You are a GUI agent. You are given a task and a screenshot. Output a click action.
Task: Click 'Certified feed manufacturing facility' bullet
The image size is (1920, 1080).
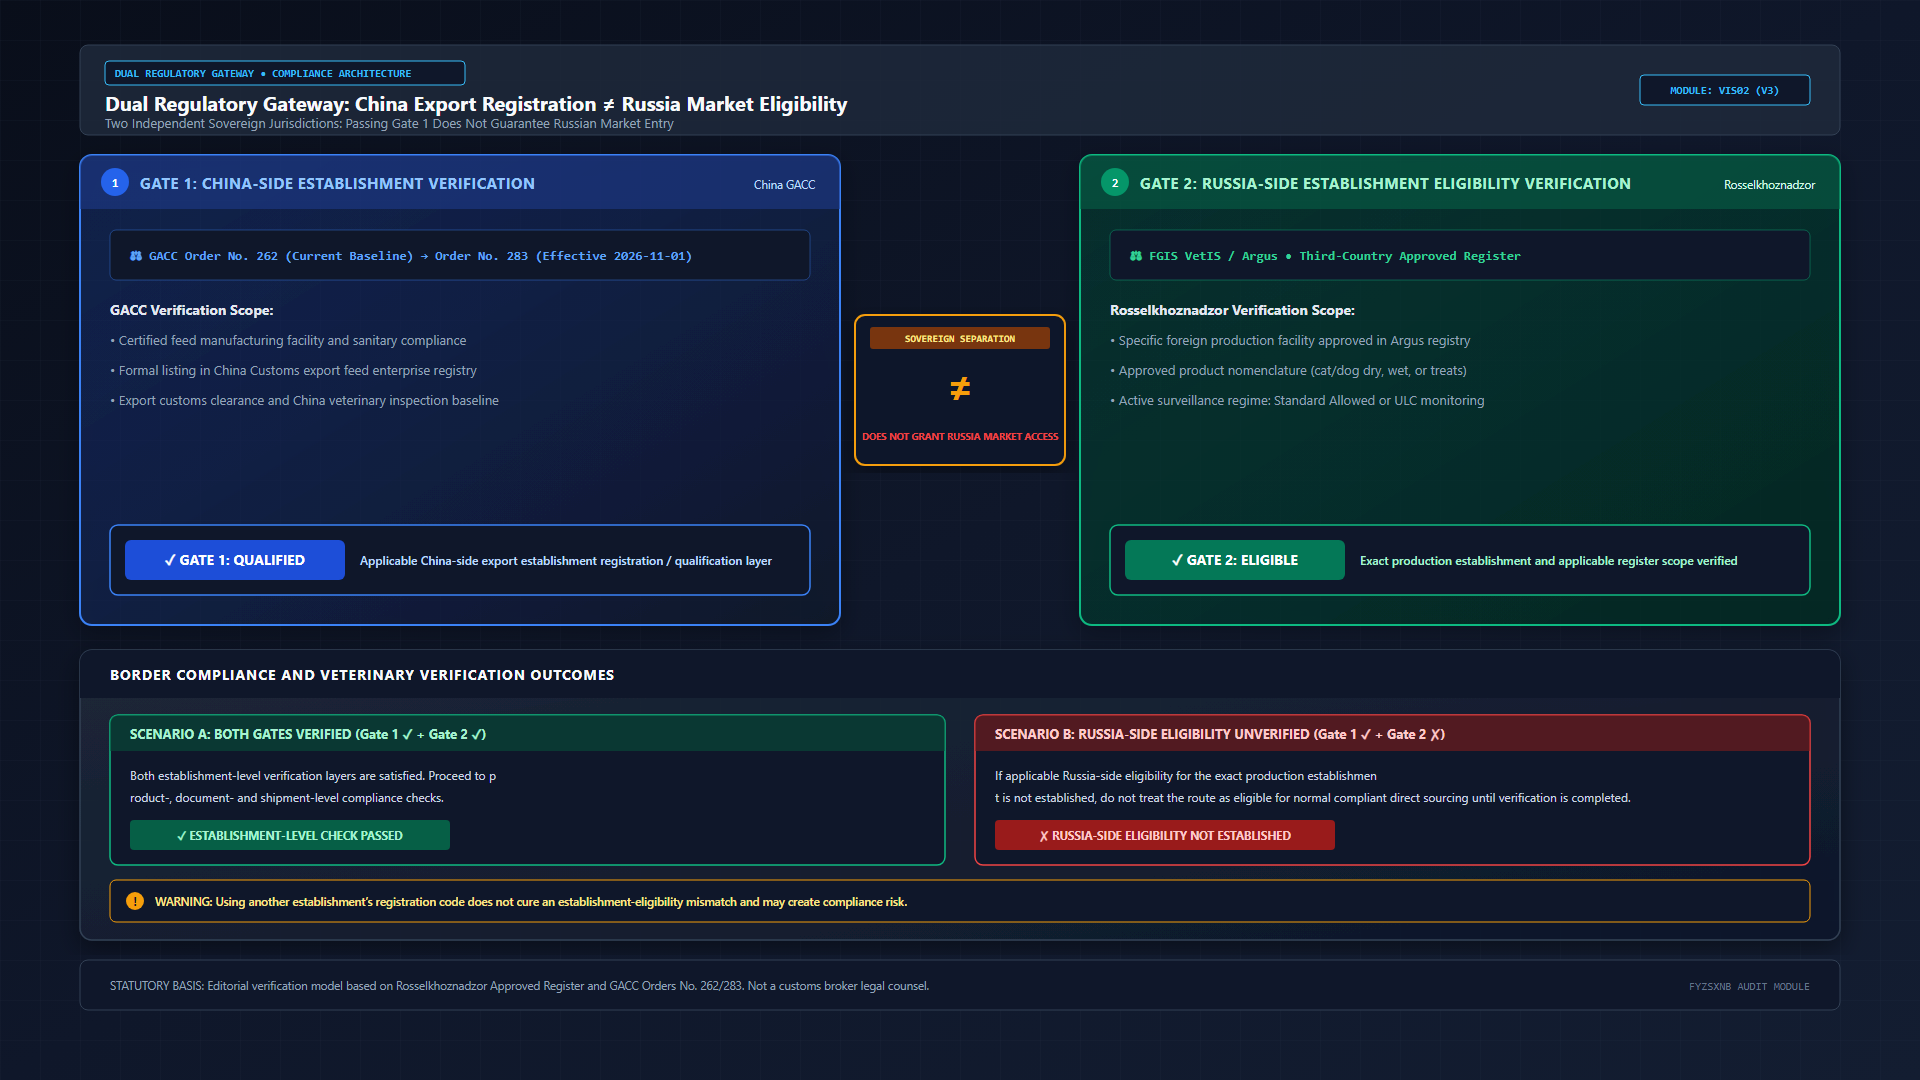click(288, 341)
